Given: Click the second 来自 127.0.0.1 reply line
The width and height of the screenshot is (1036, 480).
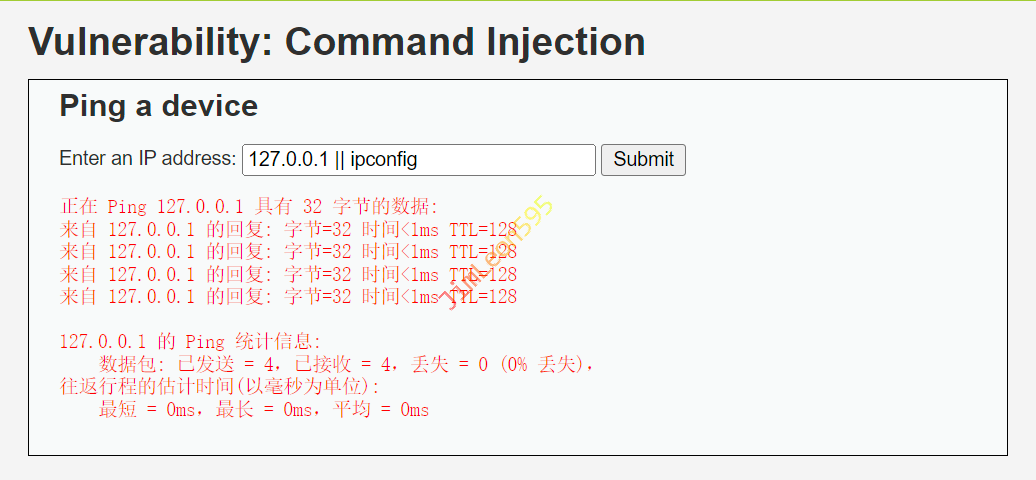Looking at the screenshot, I should pyautogui.click(x=288, y=251).
